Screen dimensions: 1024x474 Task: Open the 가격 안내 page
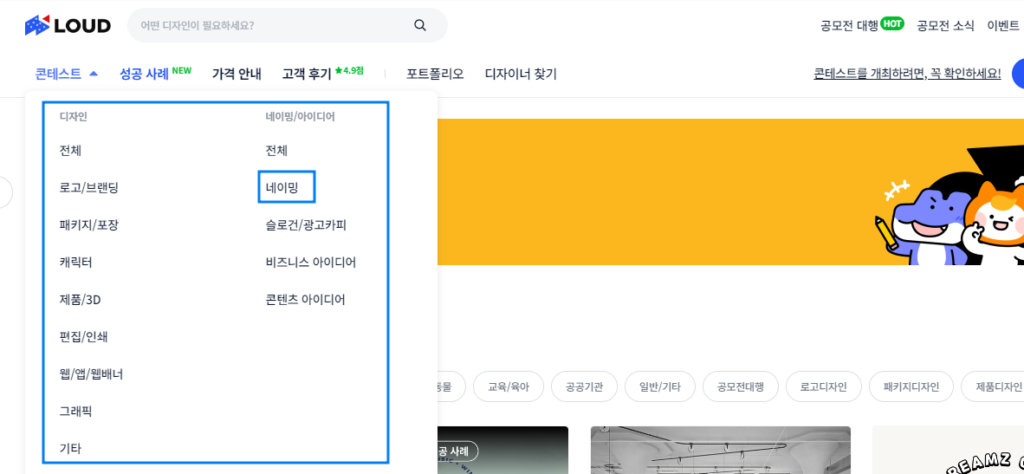tap(236, 74)
